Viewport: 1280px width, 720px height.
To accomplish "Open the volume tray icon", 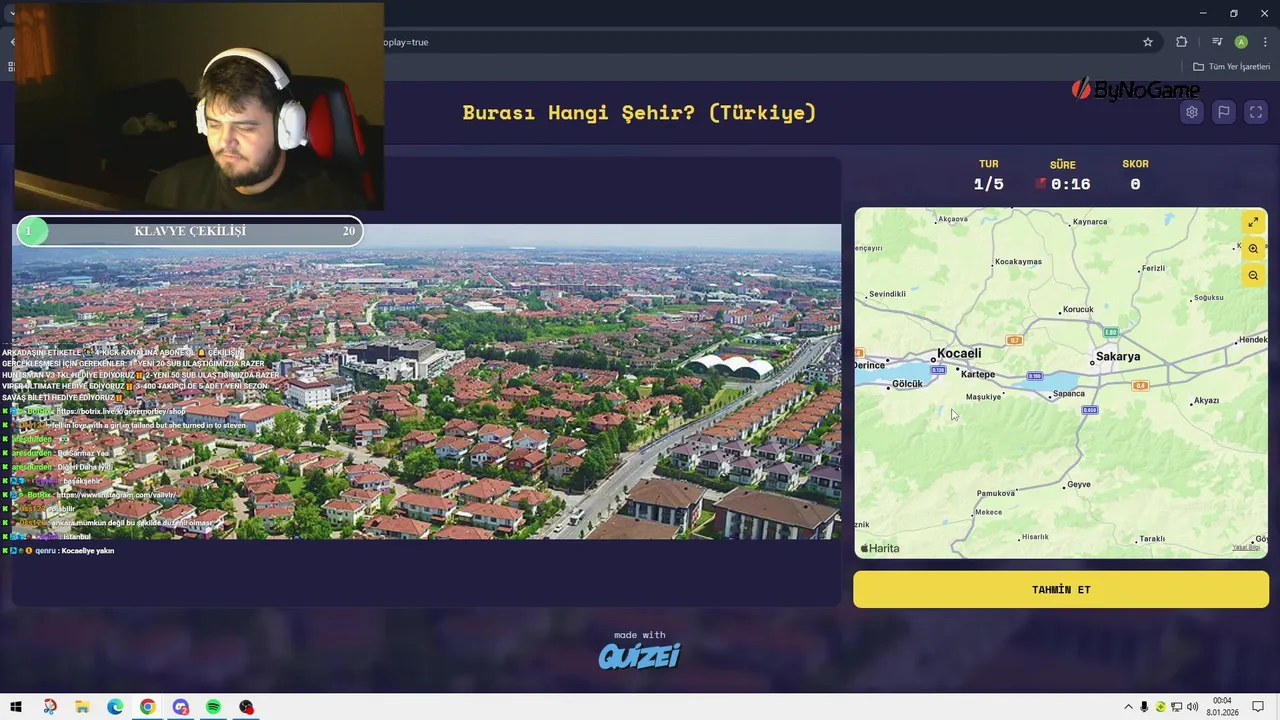I will tap(1192, 707).
